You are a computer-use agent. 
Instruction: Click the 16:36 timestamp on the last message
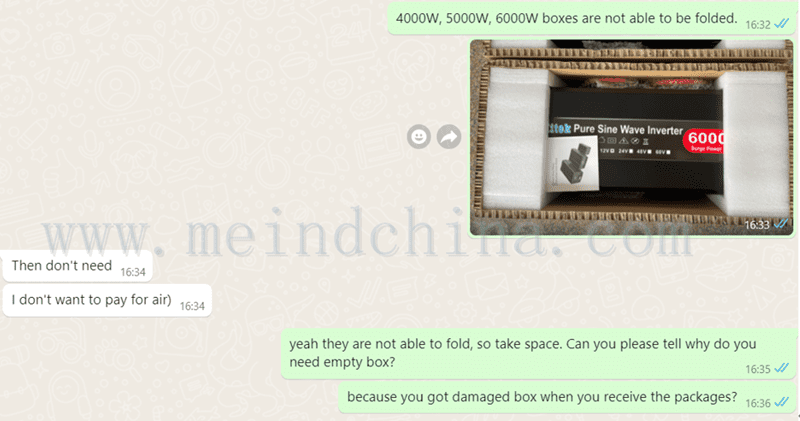point(758,403)
